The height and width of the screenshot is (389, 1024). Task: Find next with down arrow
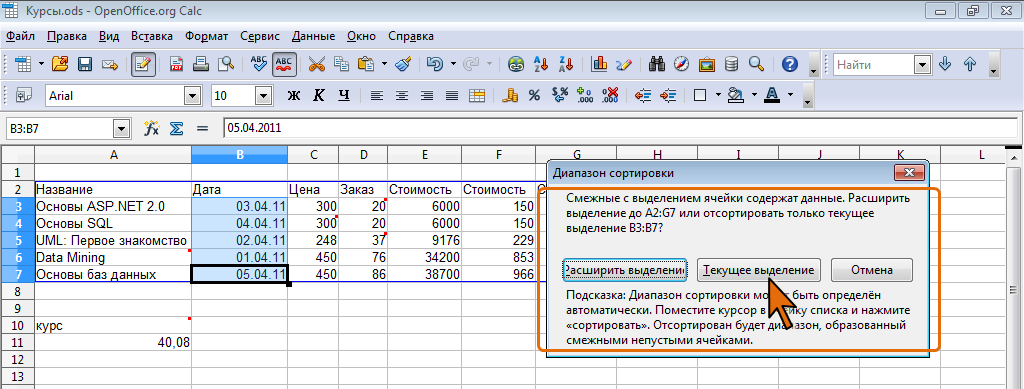tap(944, 64)
